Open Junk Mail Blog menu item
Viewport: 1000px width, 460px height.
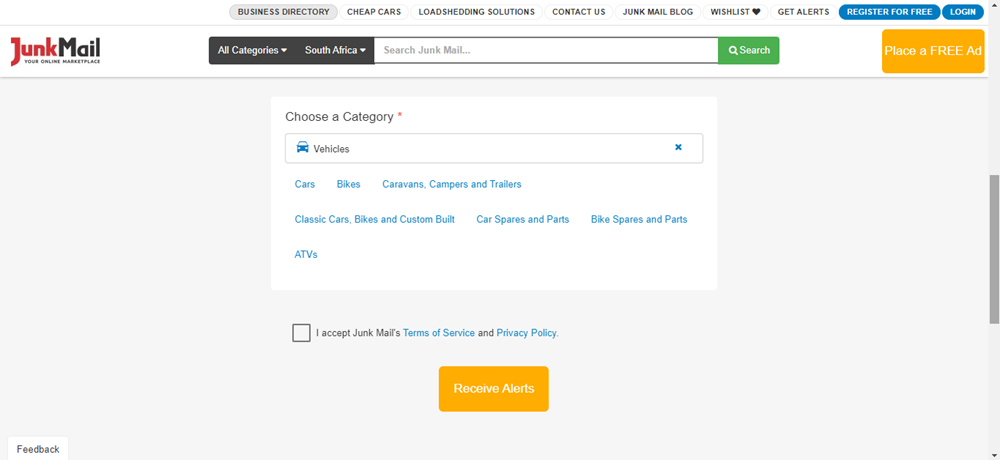658,12
